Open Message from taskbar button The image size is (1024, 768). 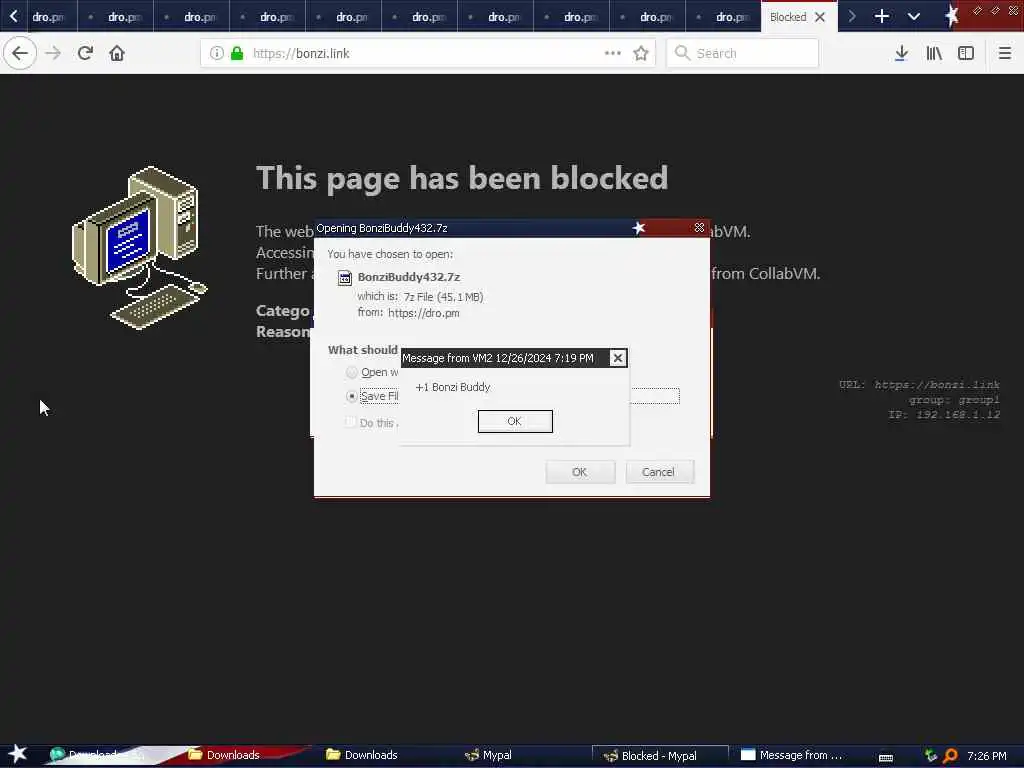(792, 755)
